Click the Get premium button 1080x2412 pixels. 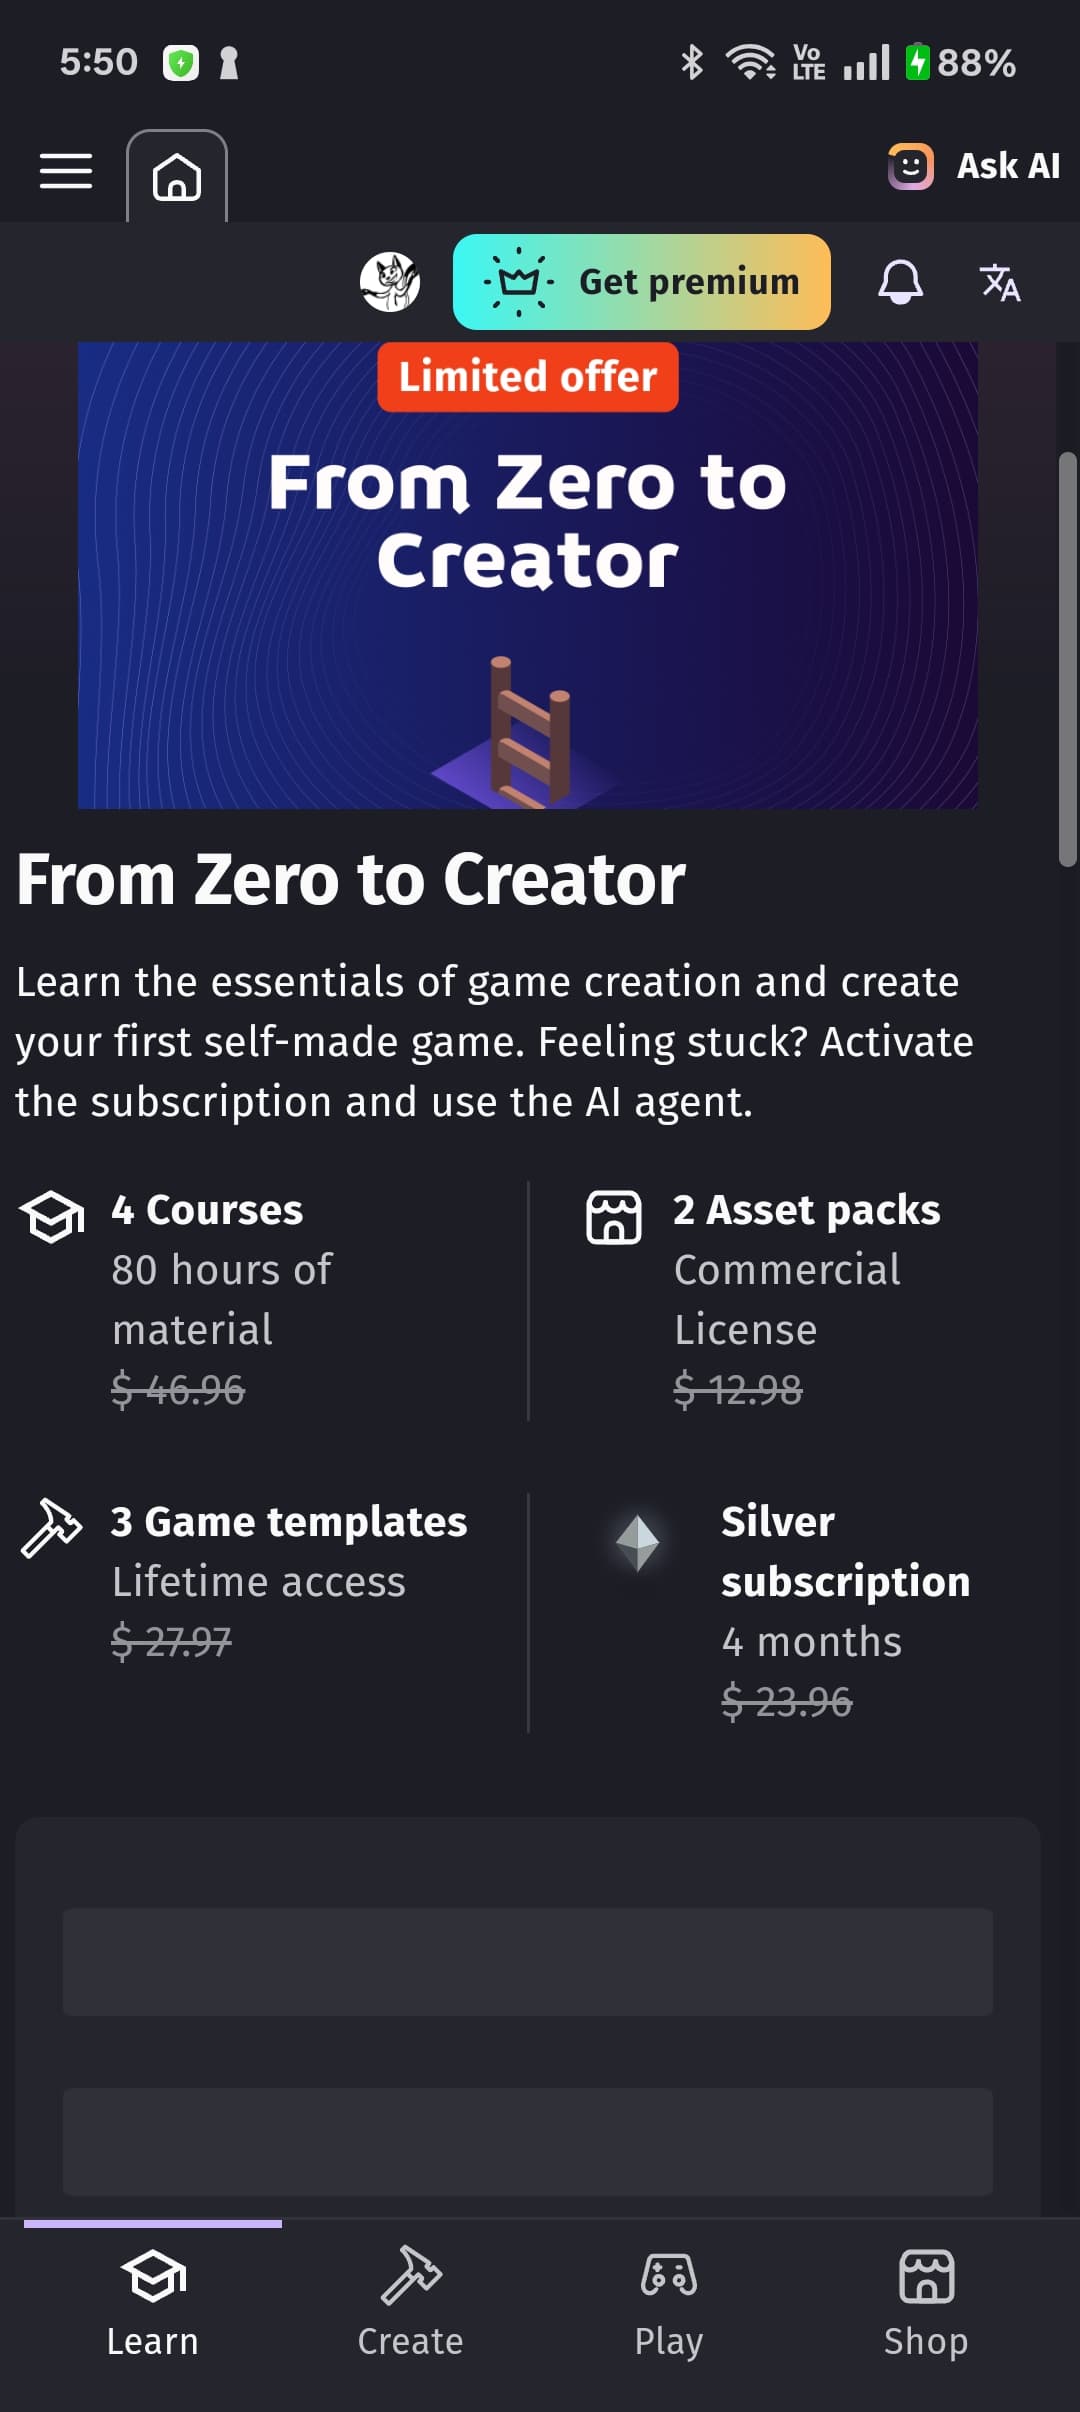[641, 282]
